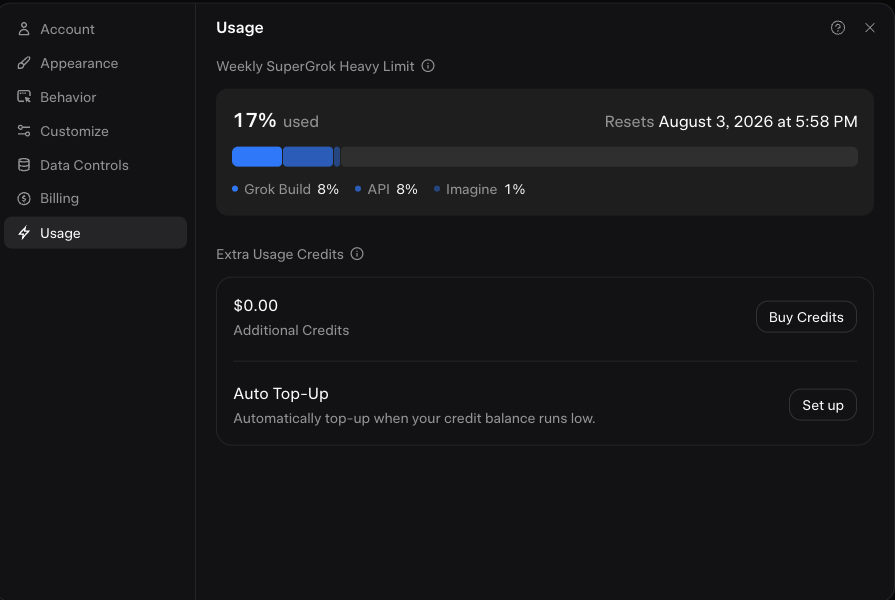Click the Extra Usage Credits label
The height and width of the screenshot is (600, 895).
tap(280, 254)
